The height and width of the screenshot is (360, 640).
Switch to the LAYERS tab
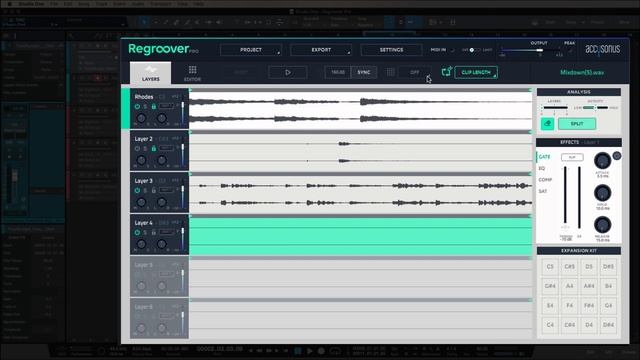point(151,73)
